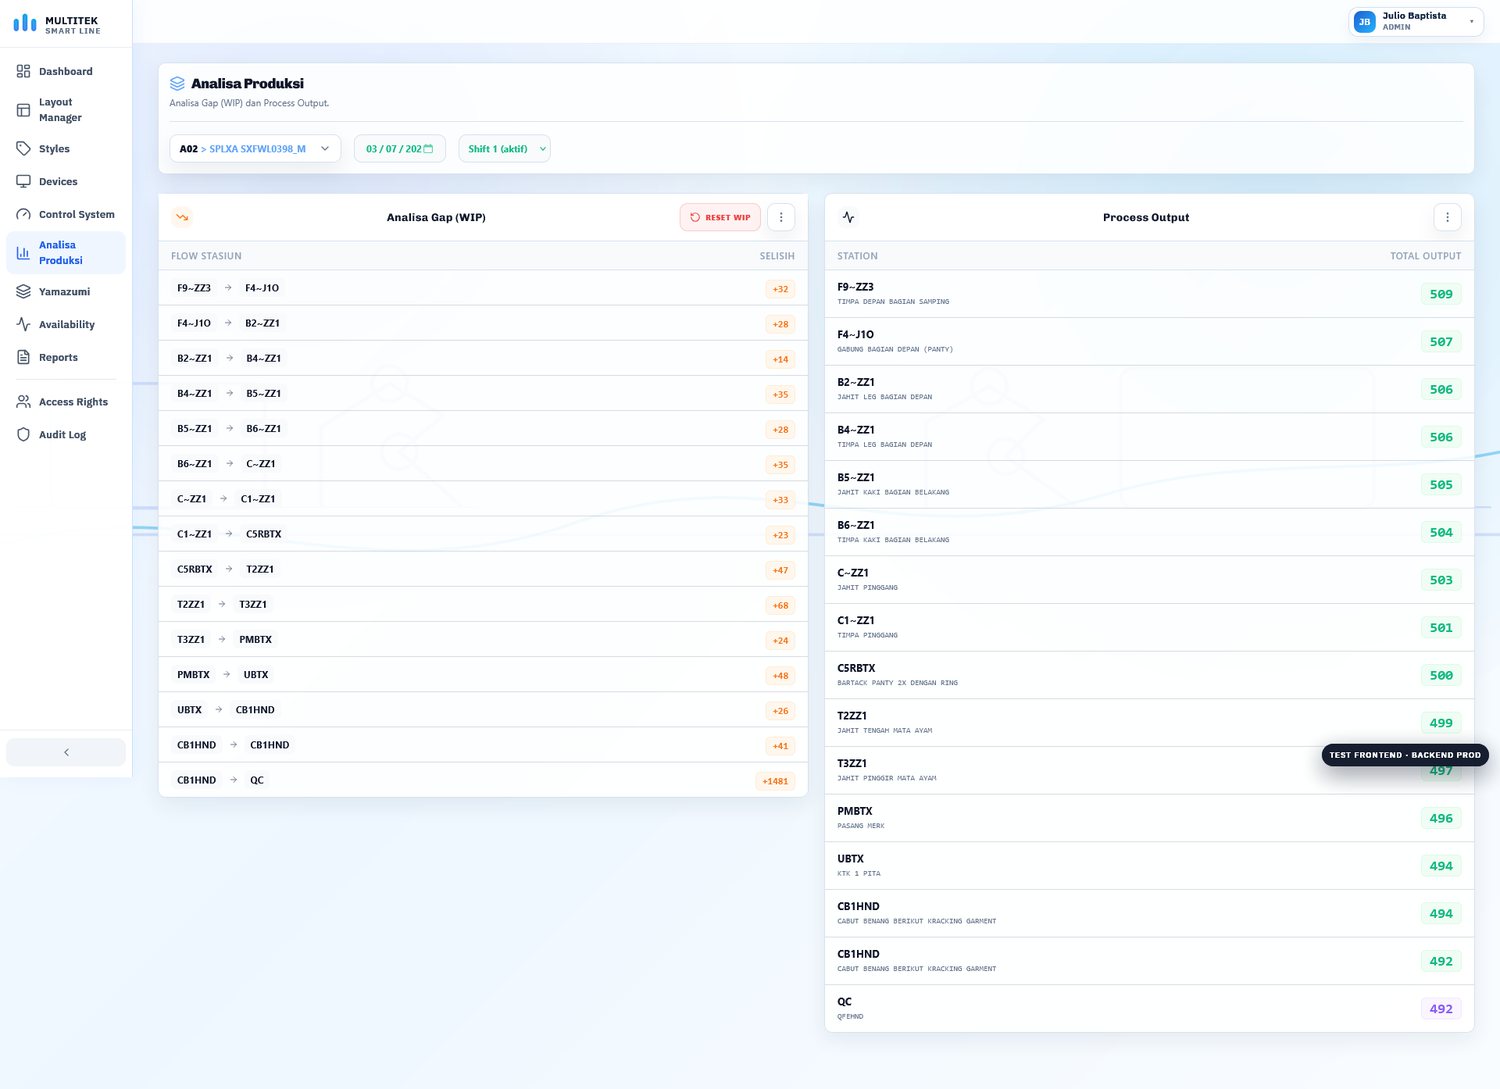
Task: Click the 509 output value for F9~ZZ3
Action: tap(1441, 294)
